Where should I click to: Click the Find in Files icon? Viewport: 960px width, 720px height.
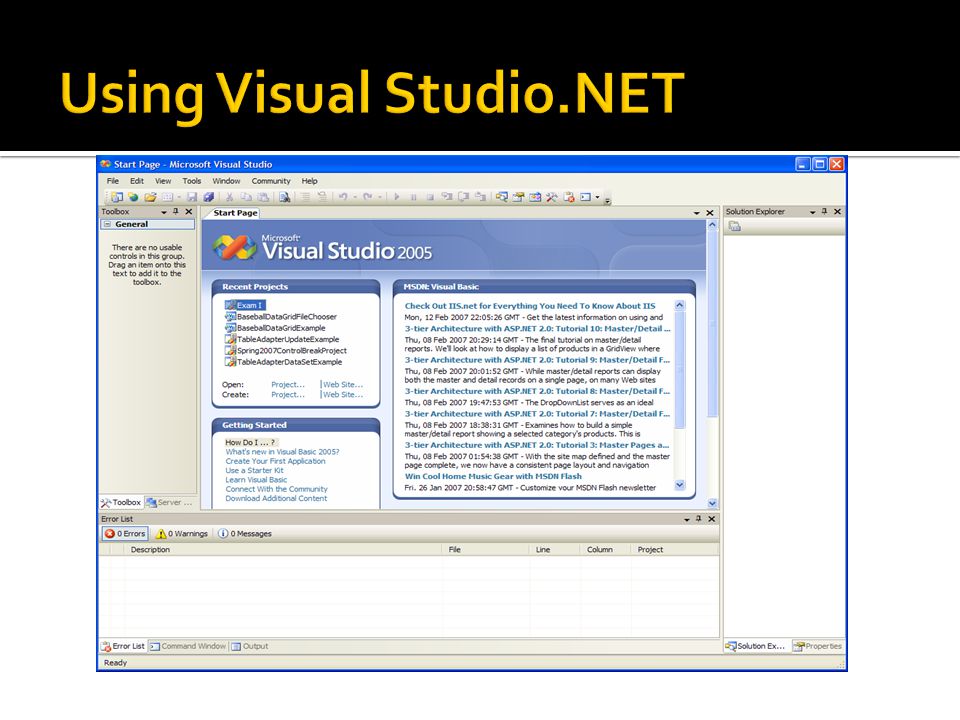point(285,197)
